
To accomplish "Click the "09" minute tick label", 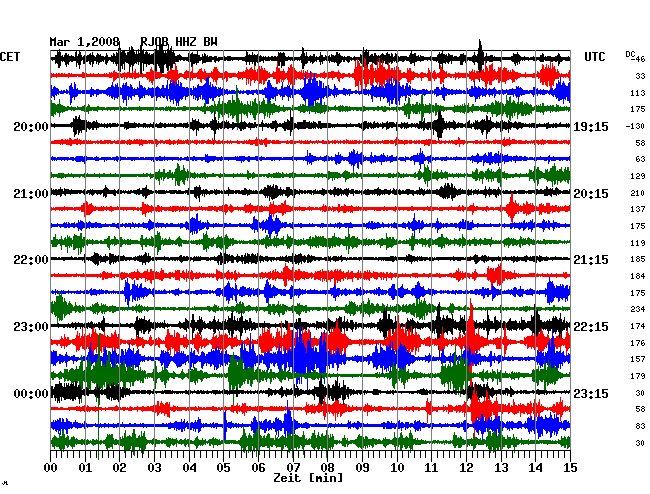I will (x=362, y=467).
